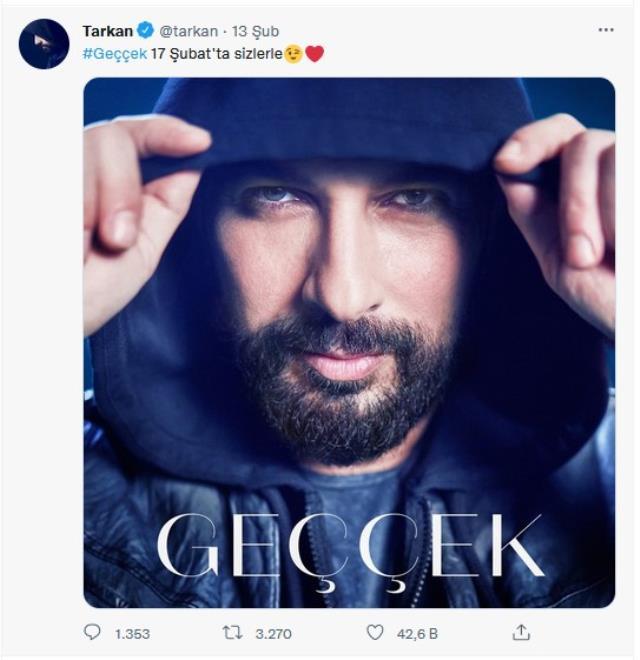Image resolution: width=640 pixels, height=660 pixels.
Task: Open the three-dot more options menu
Action: 605,30
